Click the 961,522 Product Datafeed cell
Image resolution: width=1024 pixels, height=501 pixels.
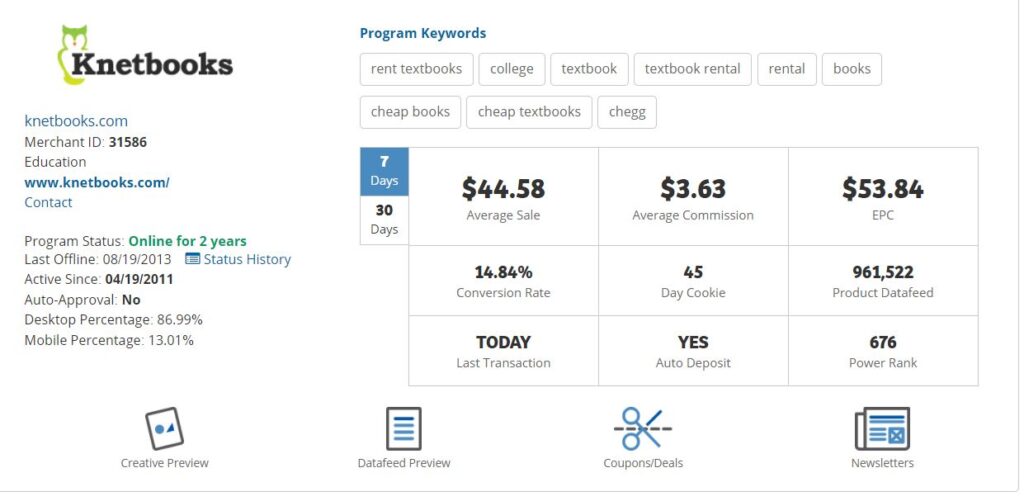883,281
